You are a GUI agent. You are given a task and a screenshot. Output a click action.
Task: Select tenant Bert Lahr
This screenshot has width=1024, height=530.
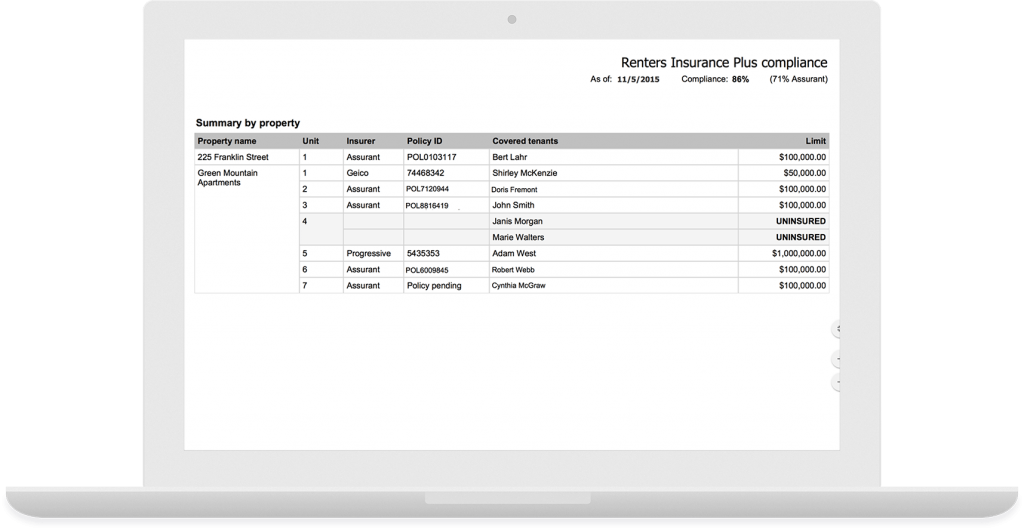pos(509,157)
